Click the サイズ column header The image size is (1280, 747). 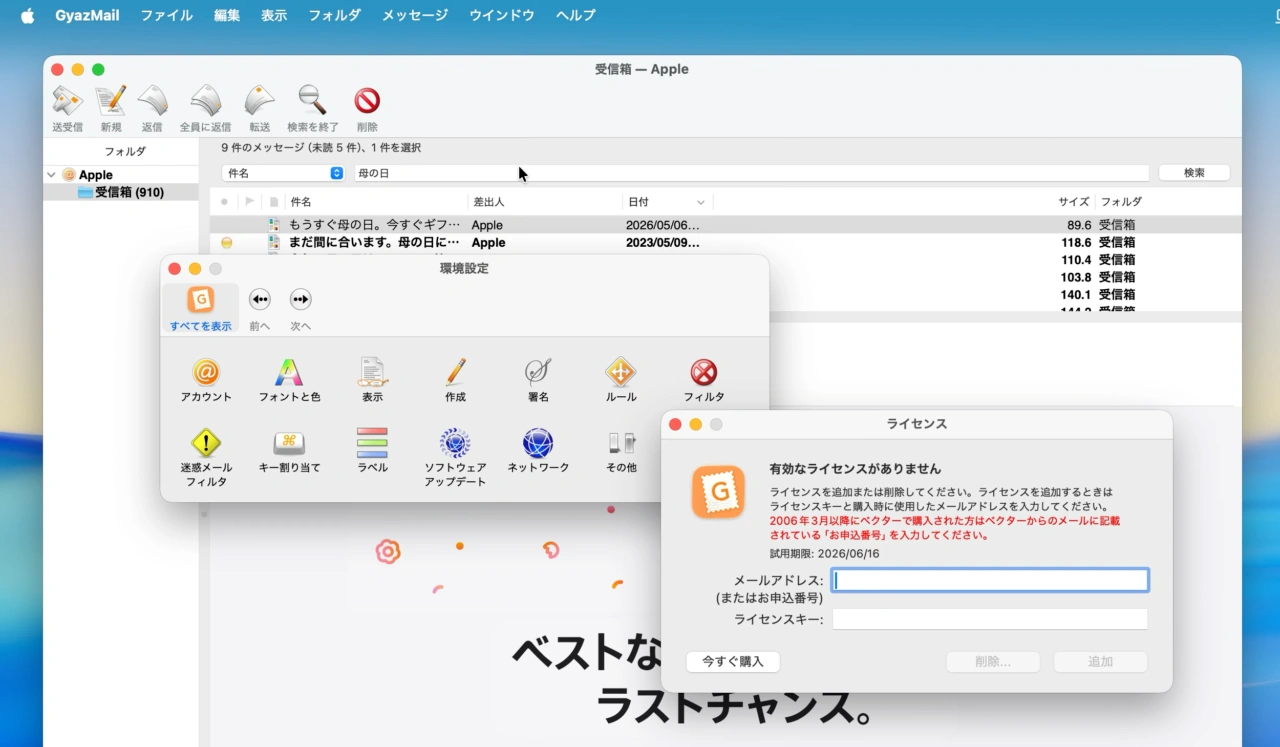[x=1074, y=202]
